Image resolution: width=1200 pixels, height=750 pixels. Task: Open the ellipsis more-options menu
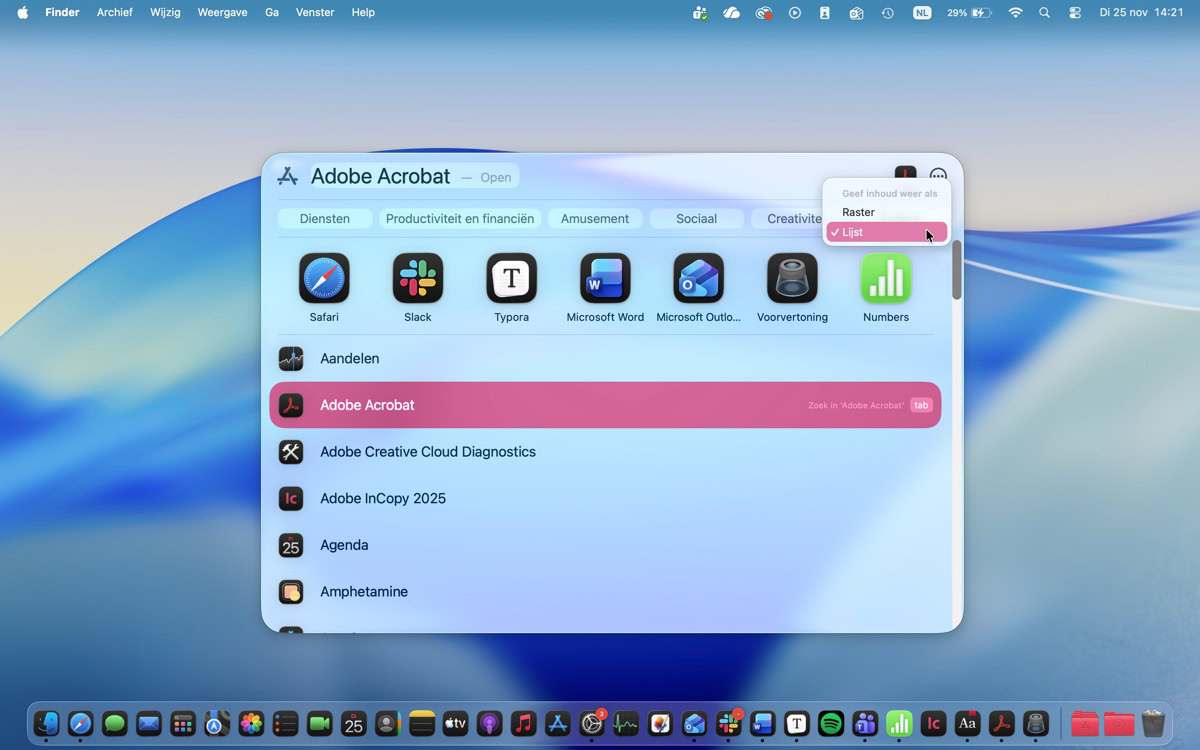937,176
